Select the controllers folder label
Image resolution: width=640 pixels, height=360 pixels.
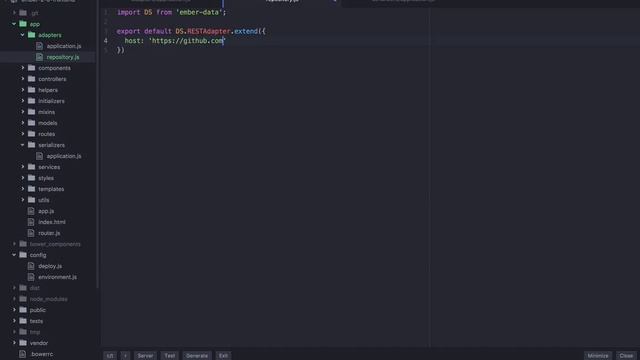tap(52, 79)
